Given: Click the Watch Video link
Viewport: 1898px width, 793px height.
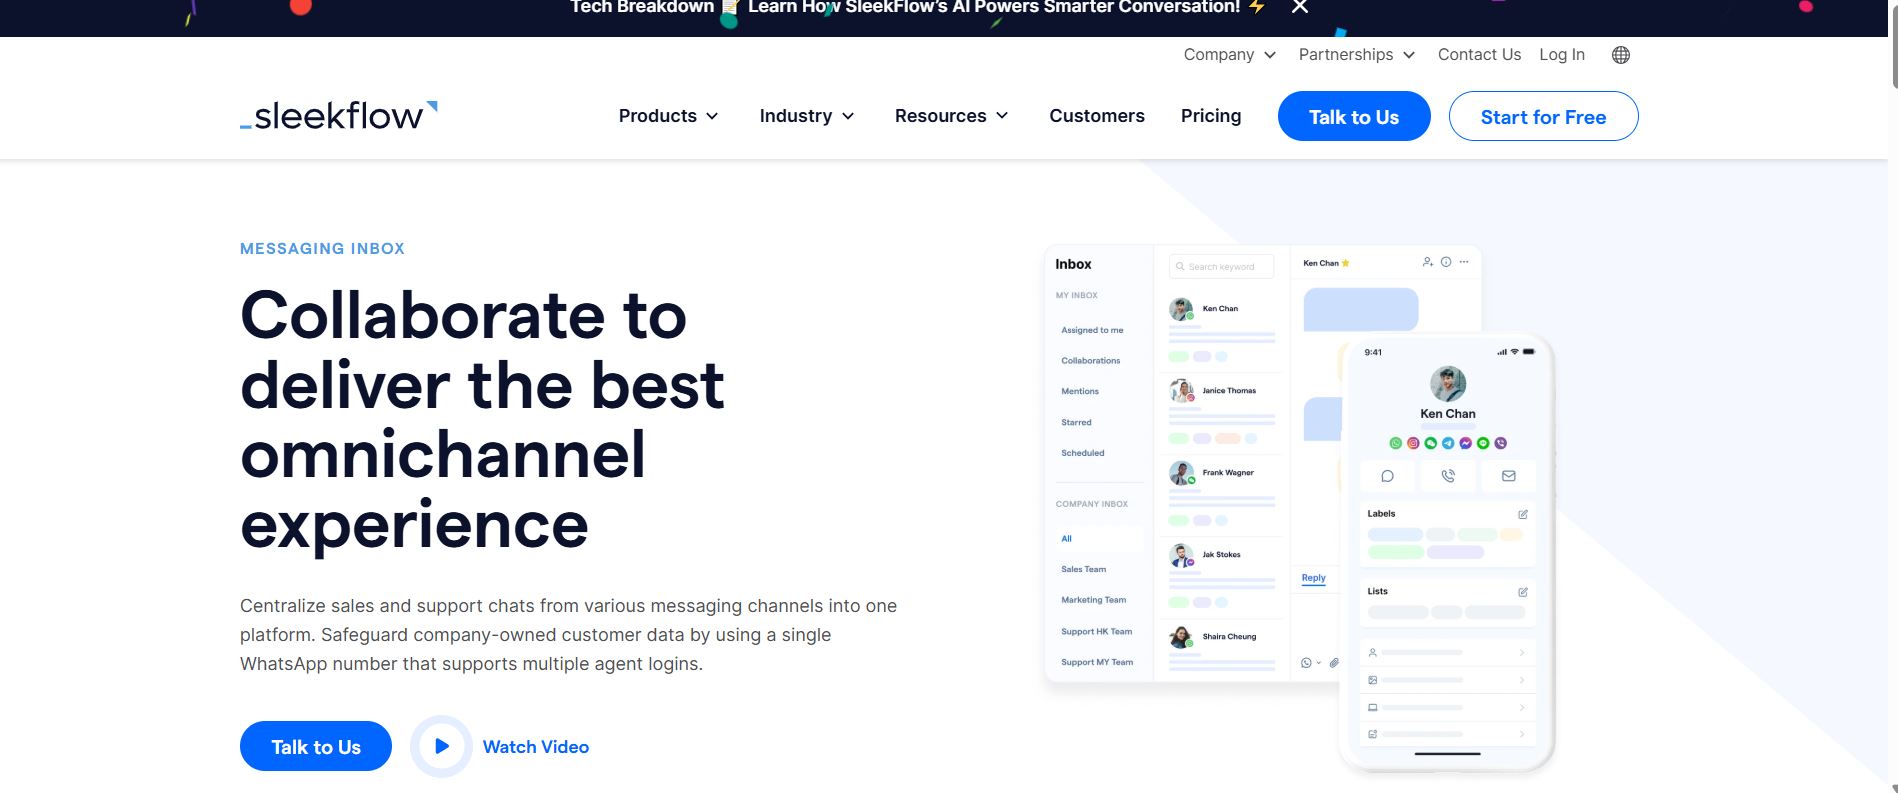Looking at the screenshot, I should coord(536,747).
